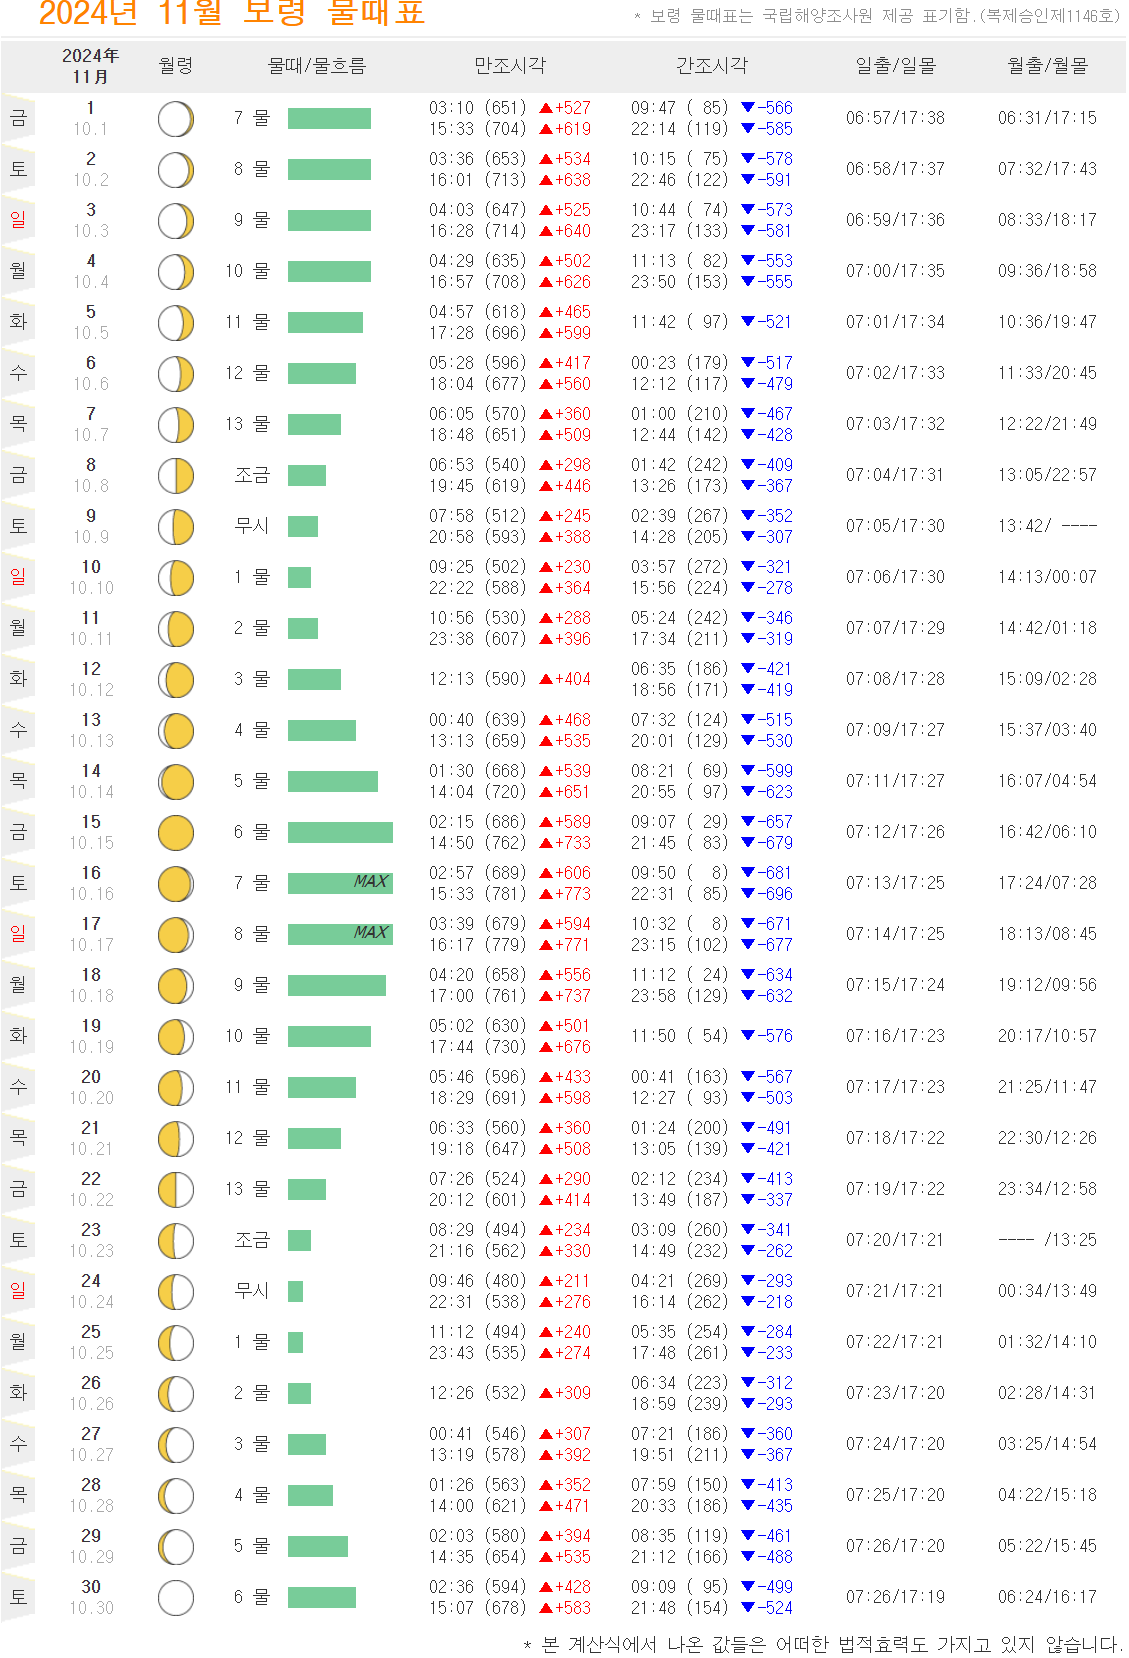Click the new moon icon for November 30

pos(176,1598)
